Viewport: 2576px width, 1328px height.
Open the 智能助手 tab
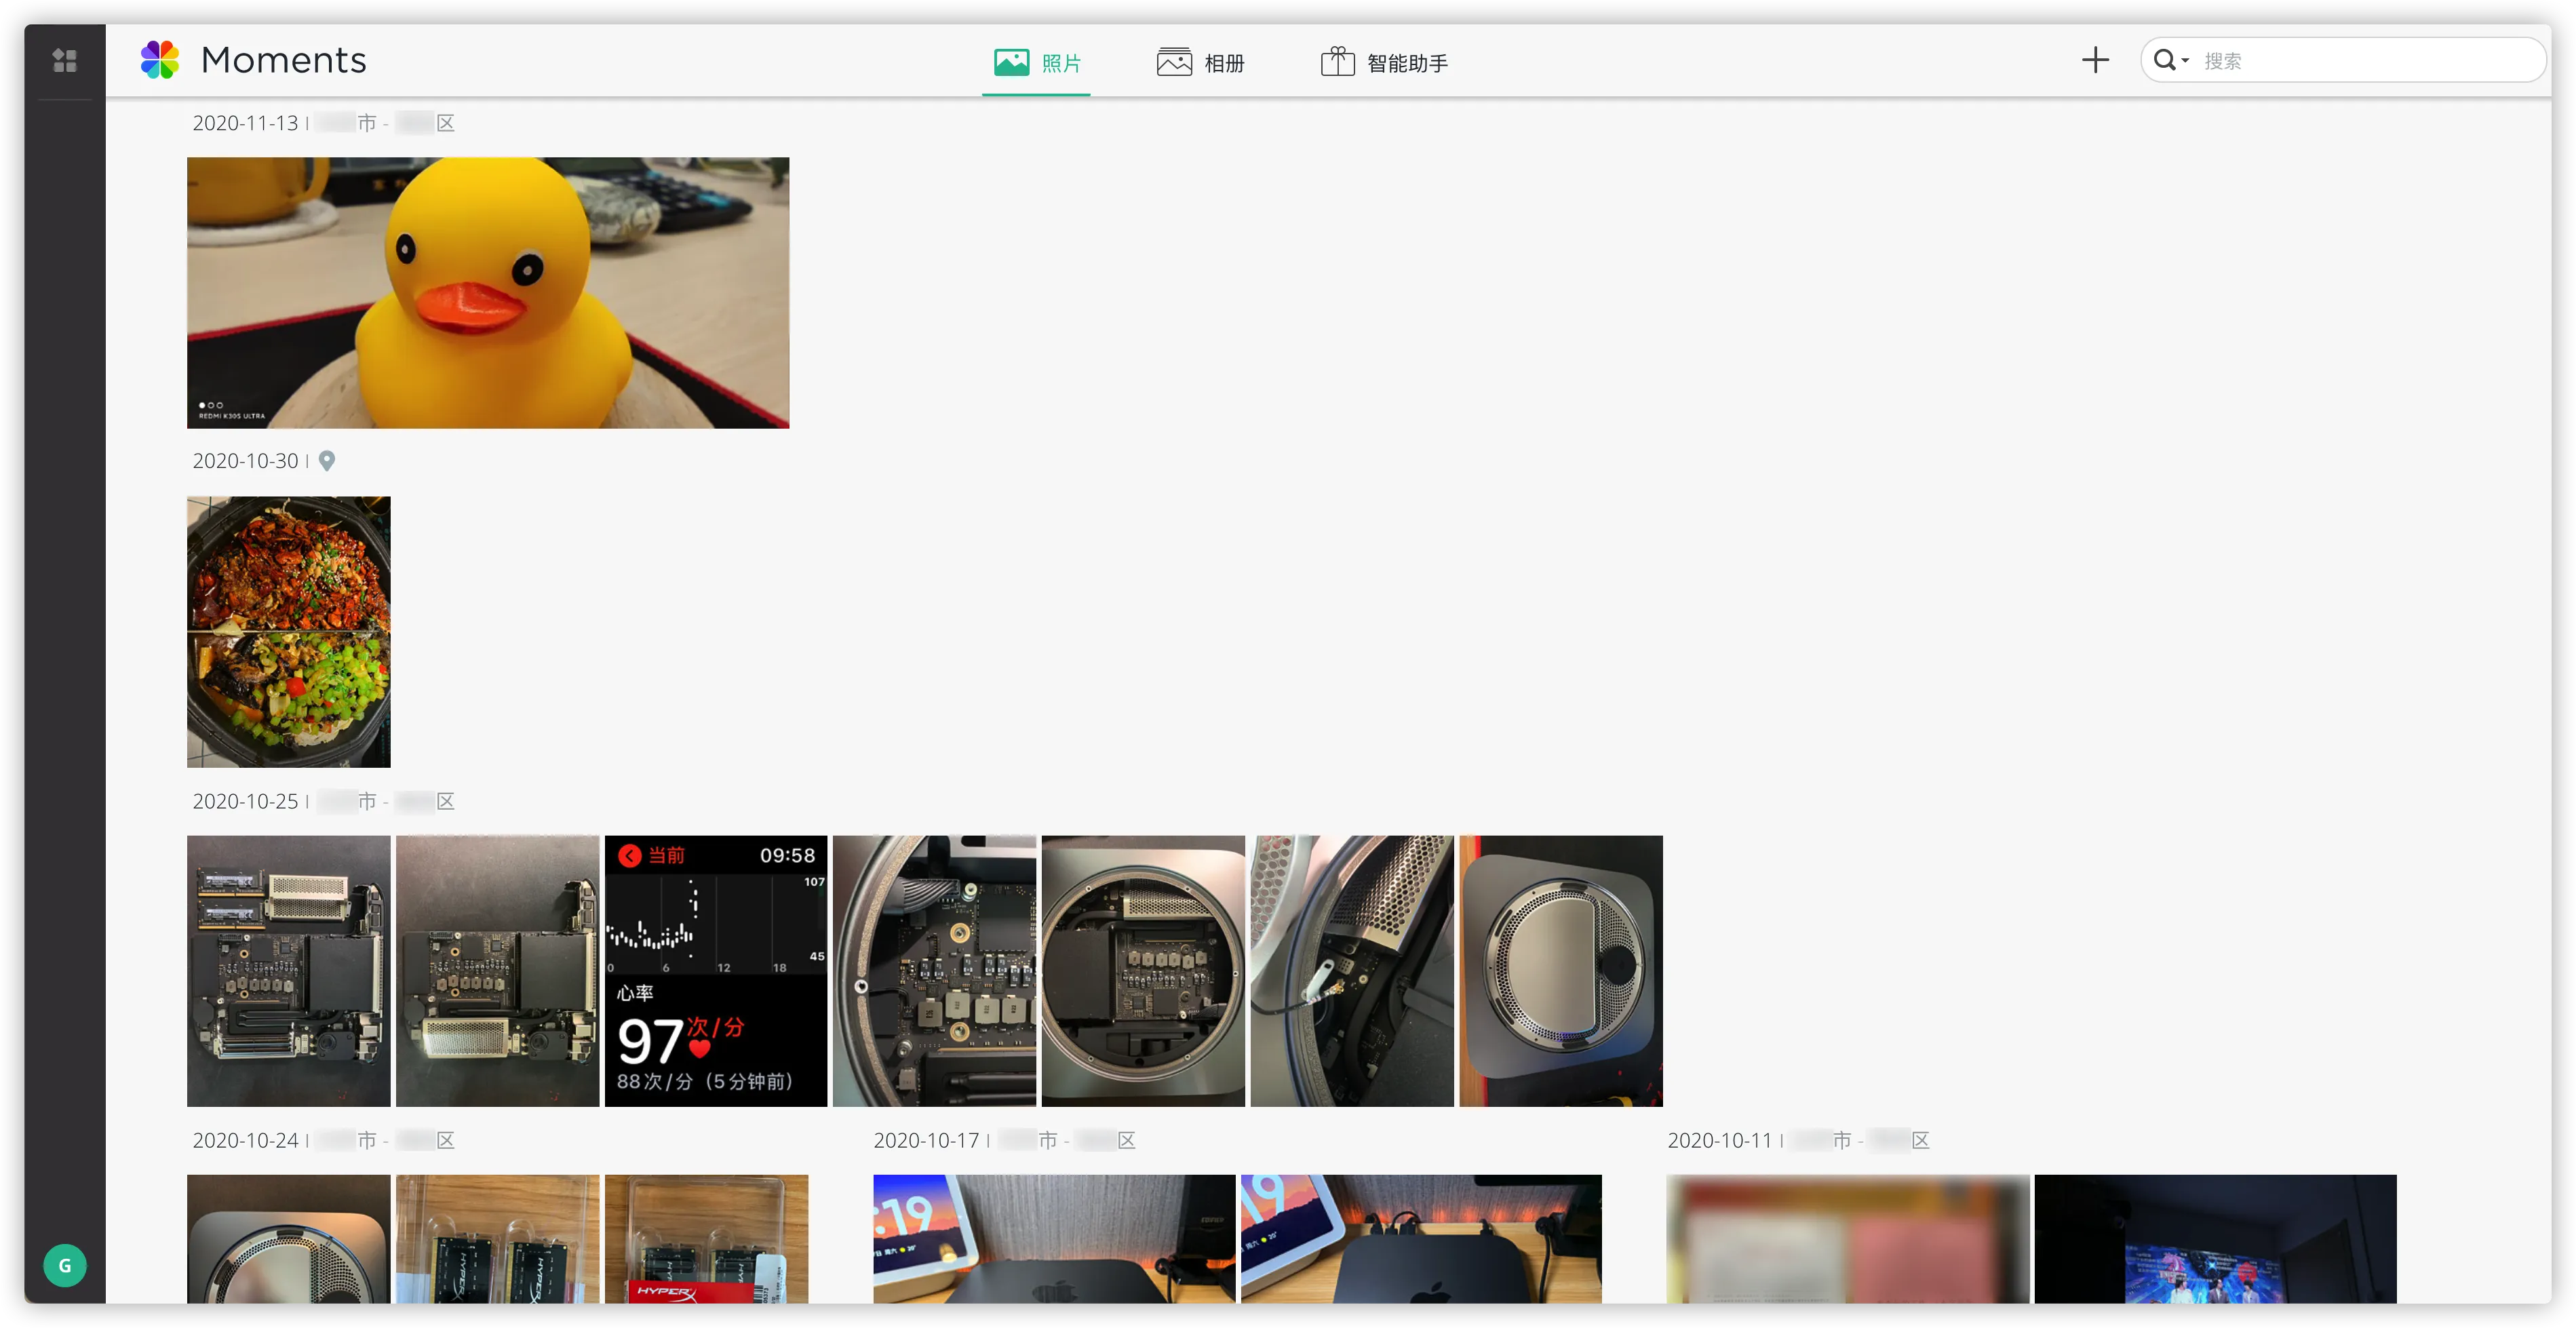pyautogui.click(x=1385, y=63)
